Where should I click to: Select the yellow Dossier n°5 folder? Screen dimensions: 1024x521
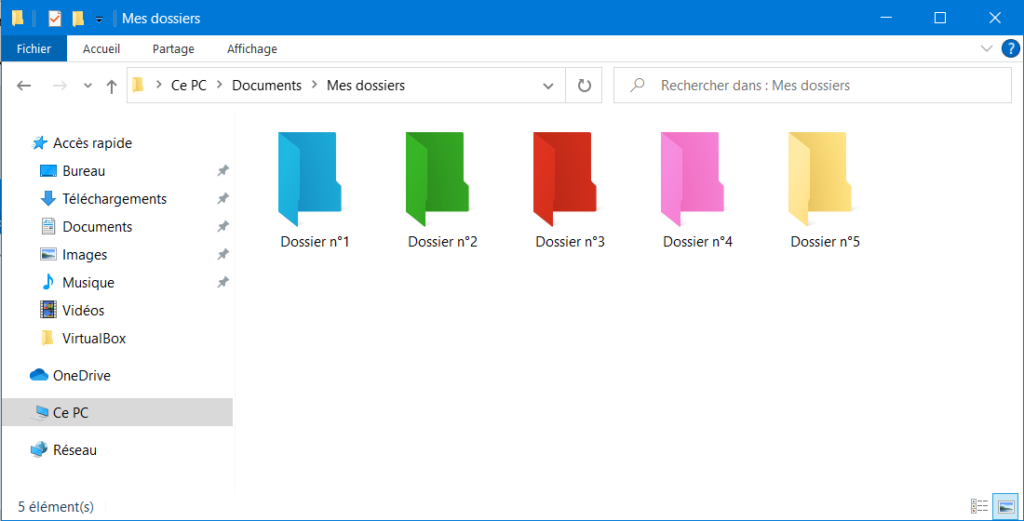[x=820, y=179]
